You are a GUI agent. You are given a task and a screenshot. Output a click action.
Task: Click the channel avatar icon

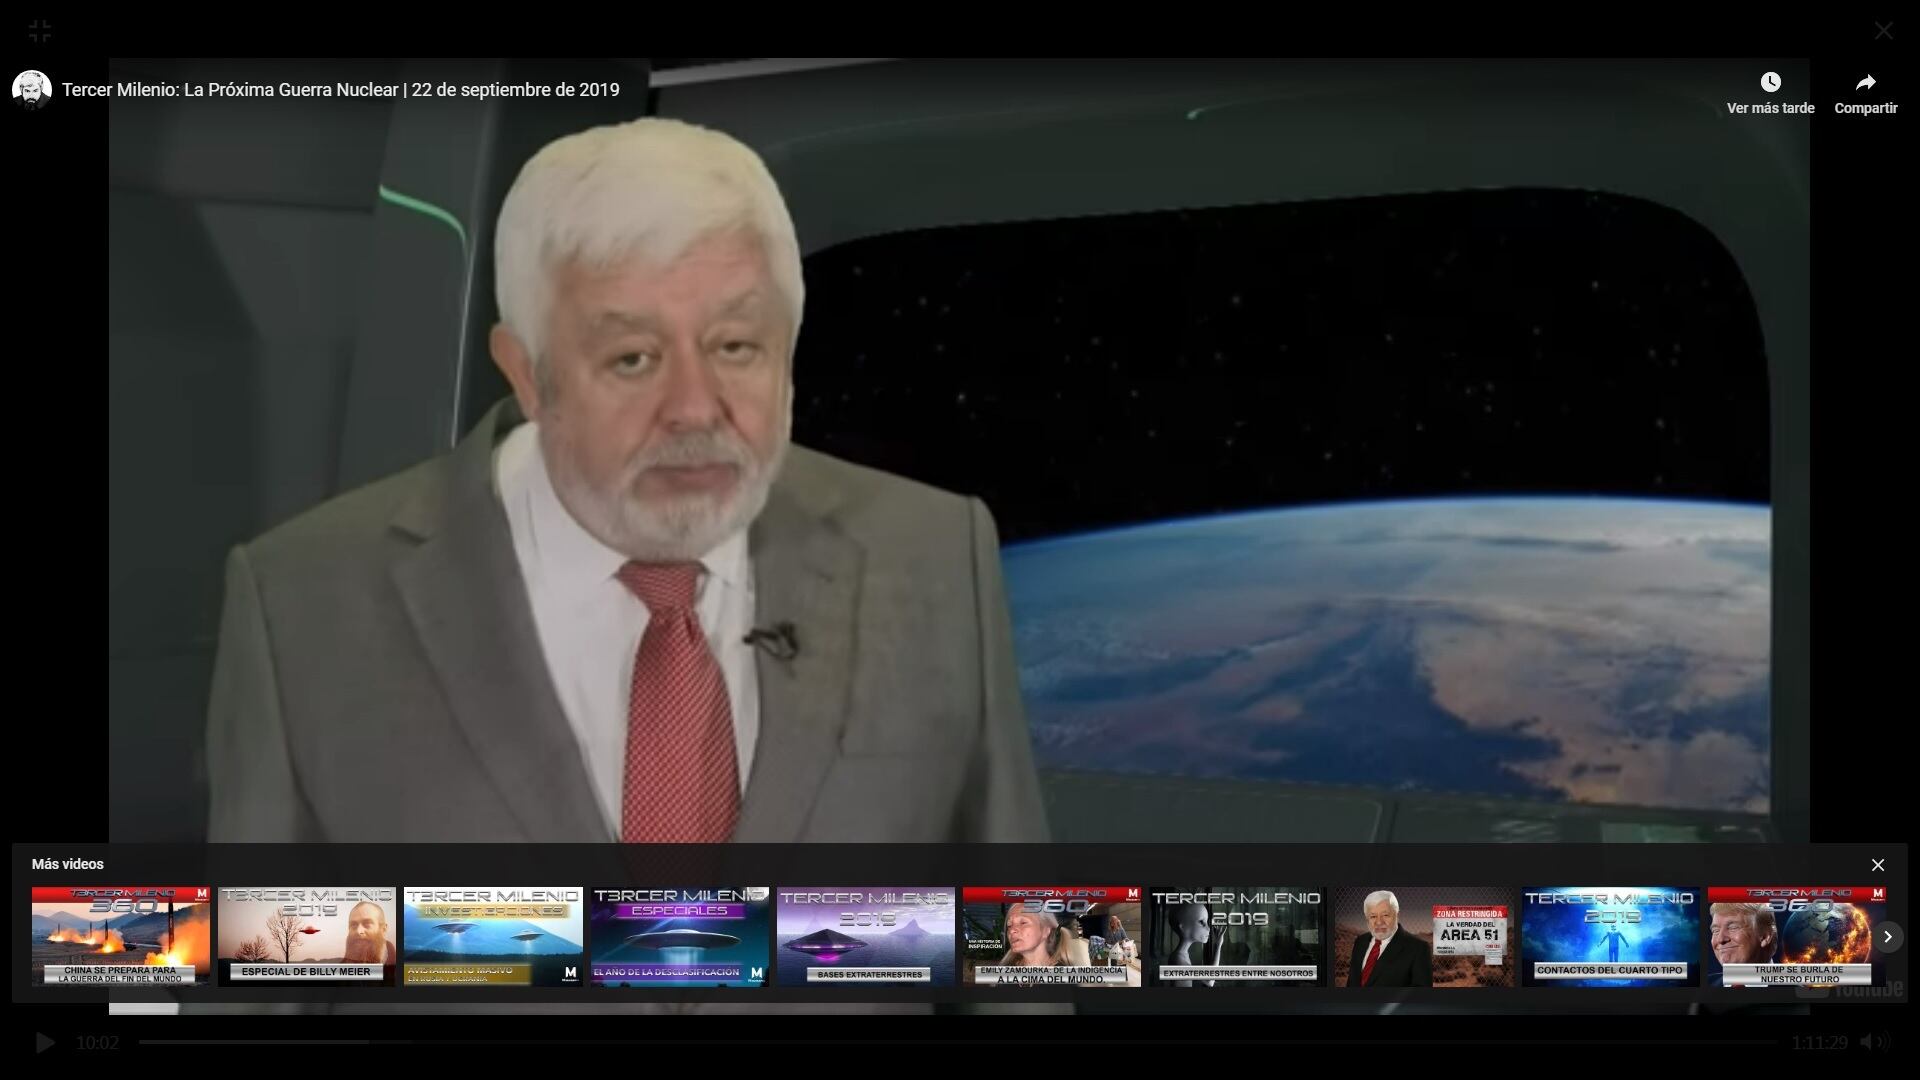click(32, 90)
